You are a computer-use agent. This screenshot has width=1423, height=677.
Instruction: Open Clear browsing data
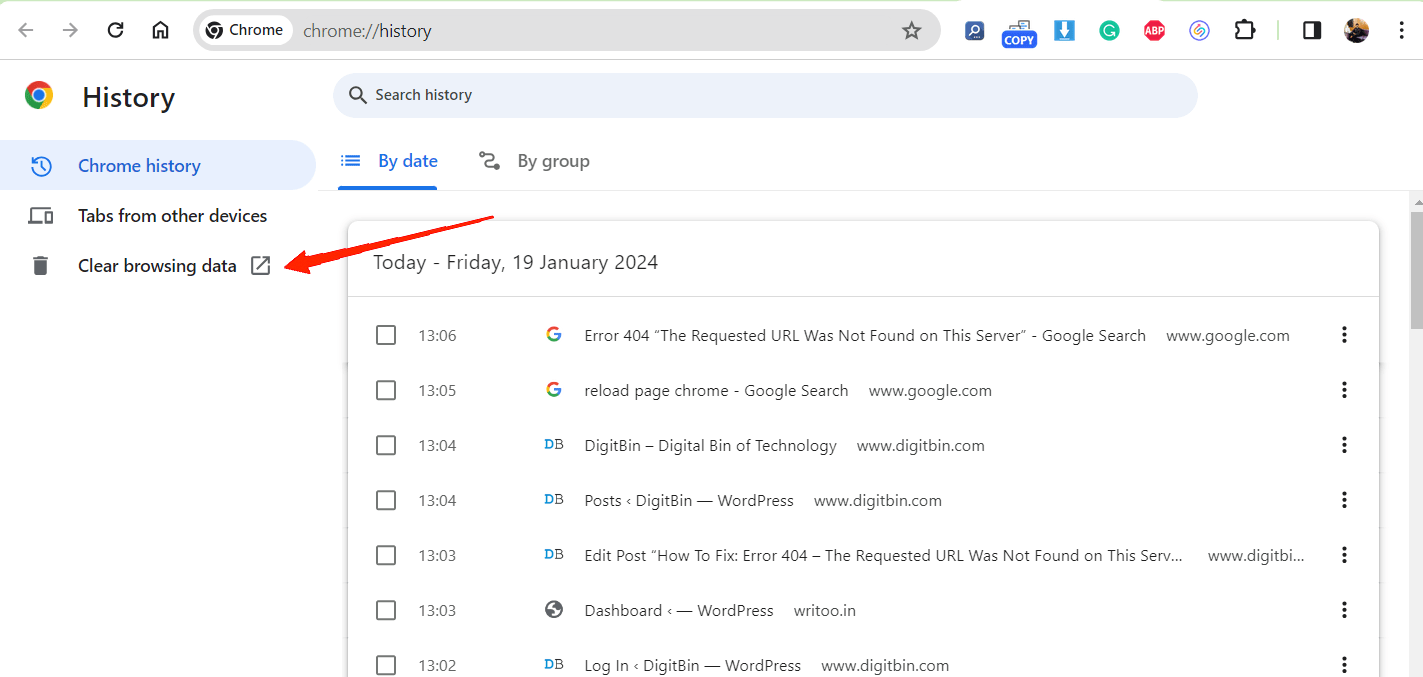[x=158, y=265]
